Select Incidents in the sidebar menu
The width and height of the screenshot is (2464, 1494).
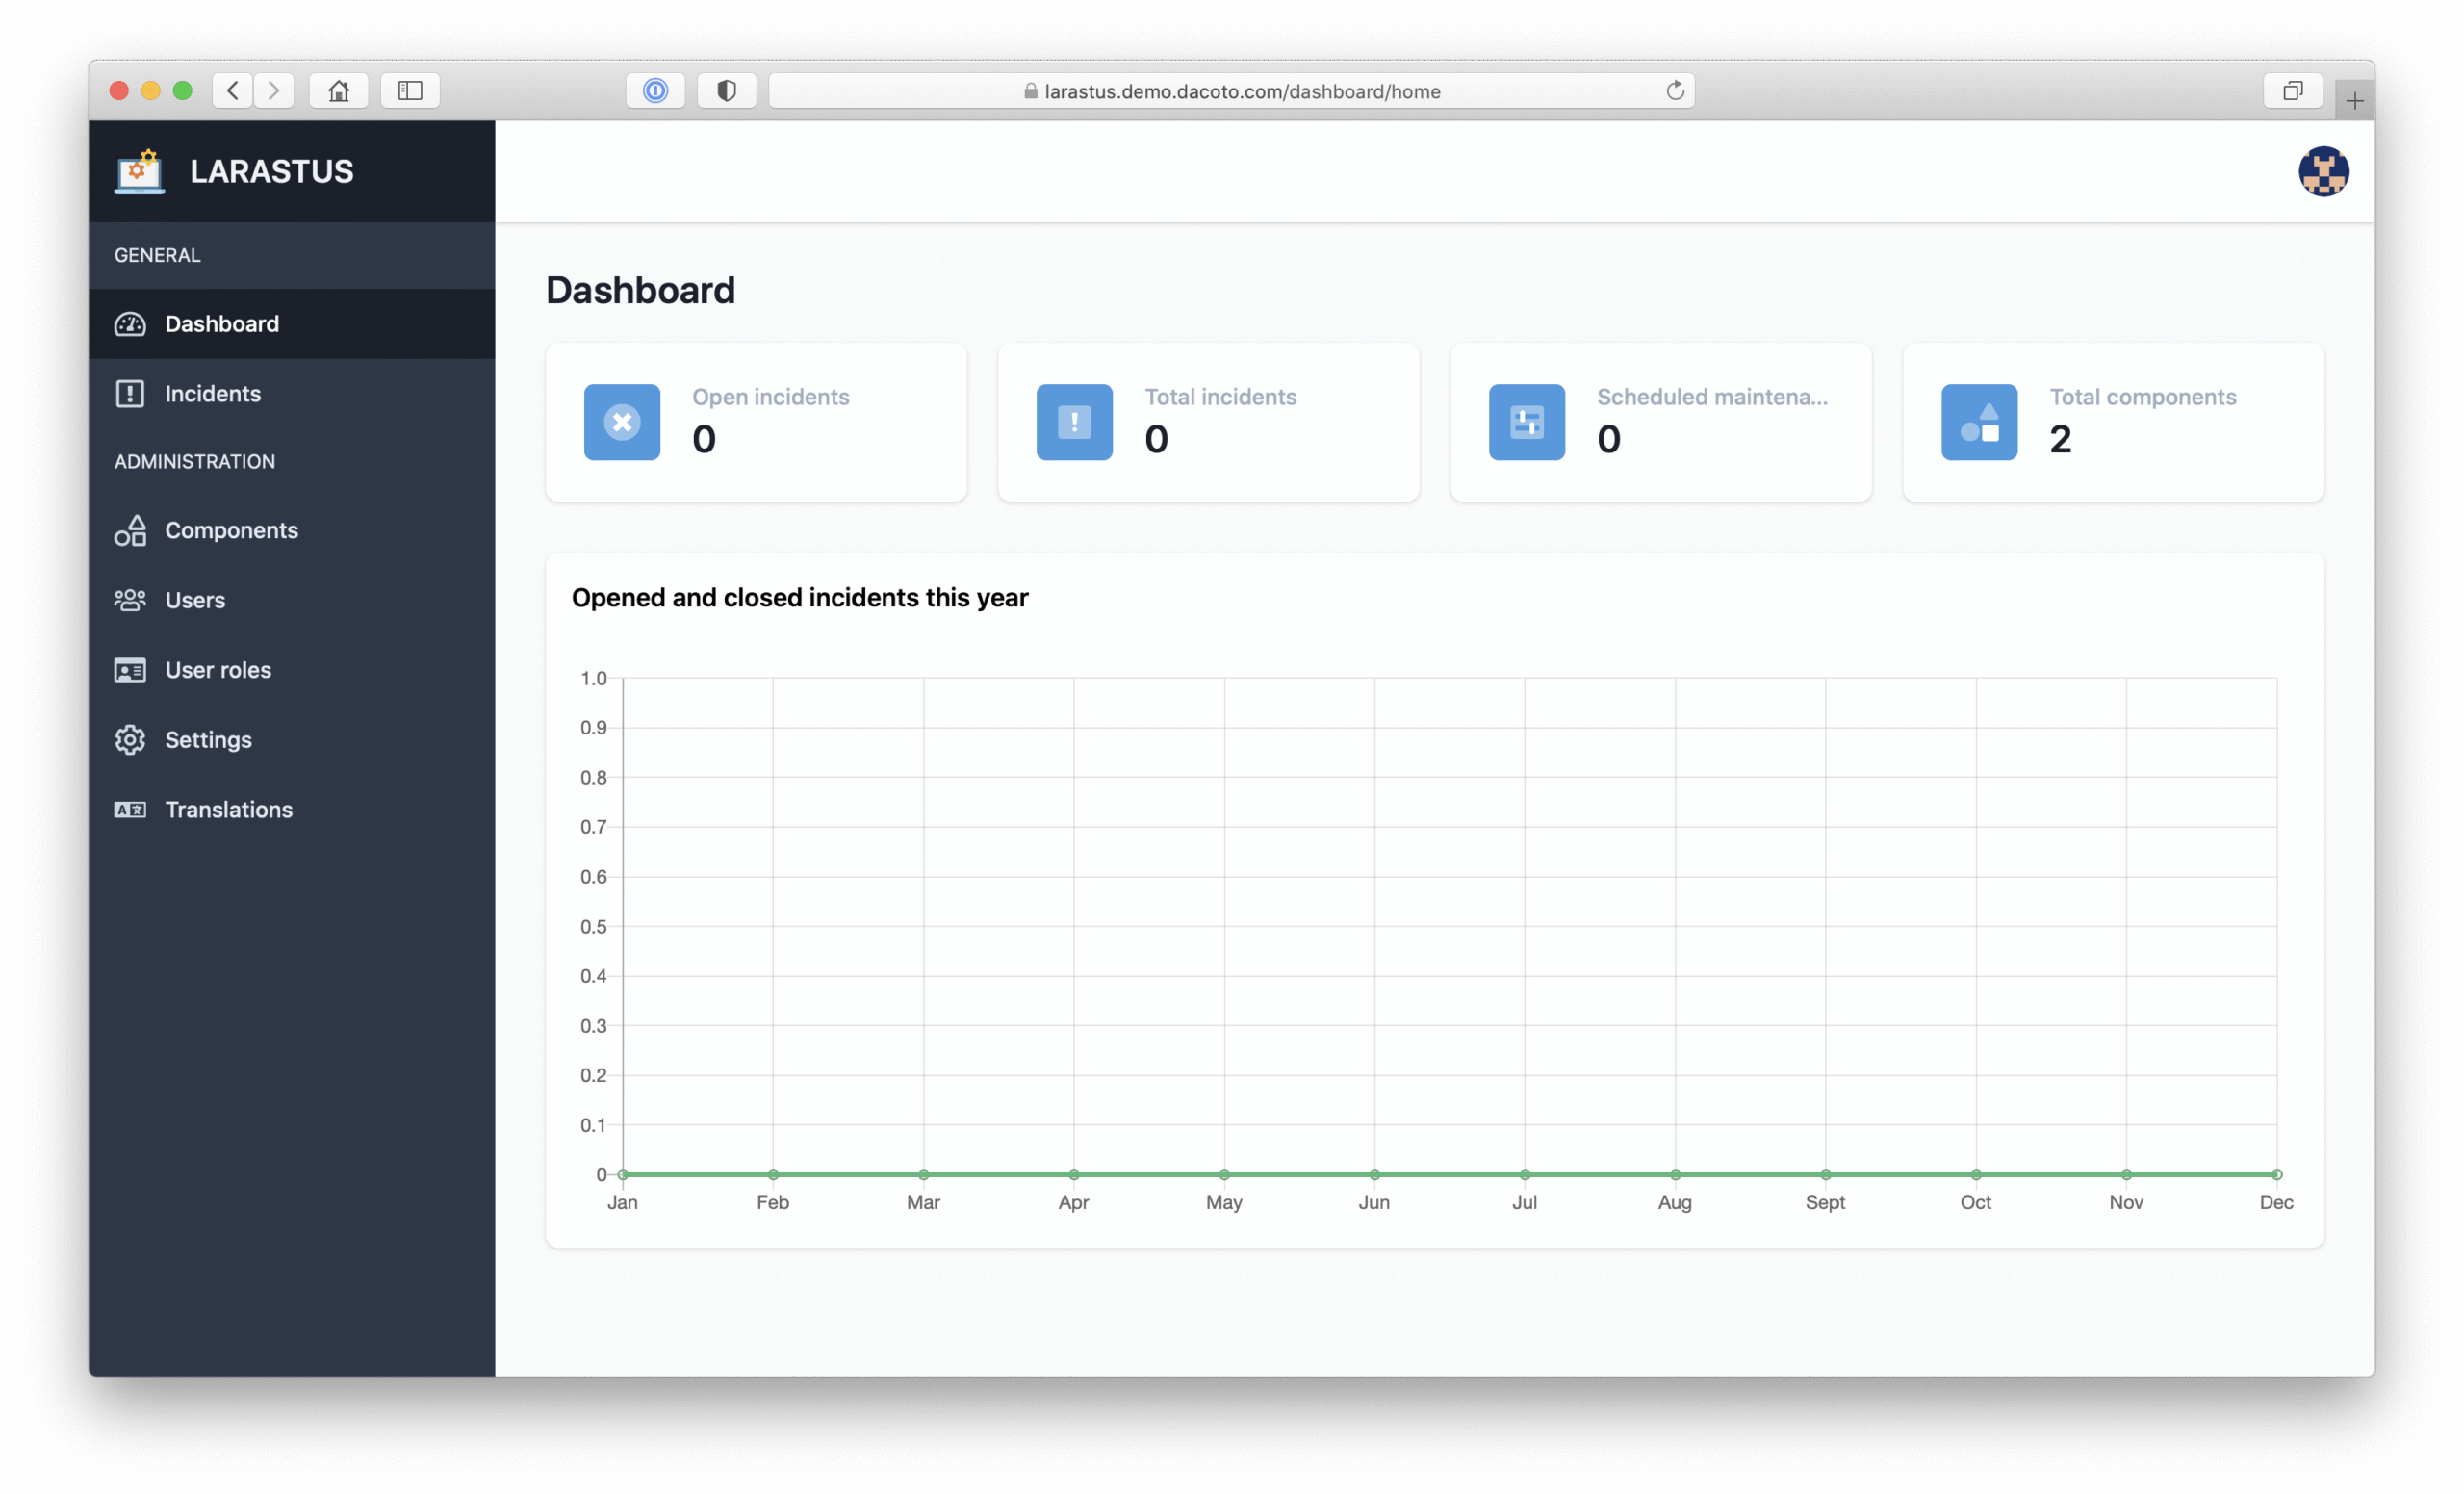click(212, 393)
